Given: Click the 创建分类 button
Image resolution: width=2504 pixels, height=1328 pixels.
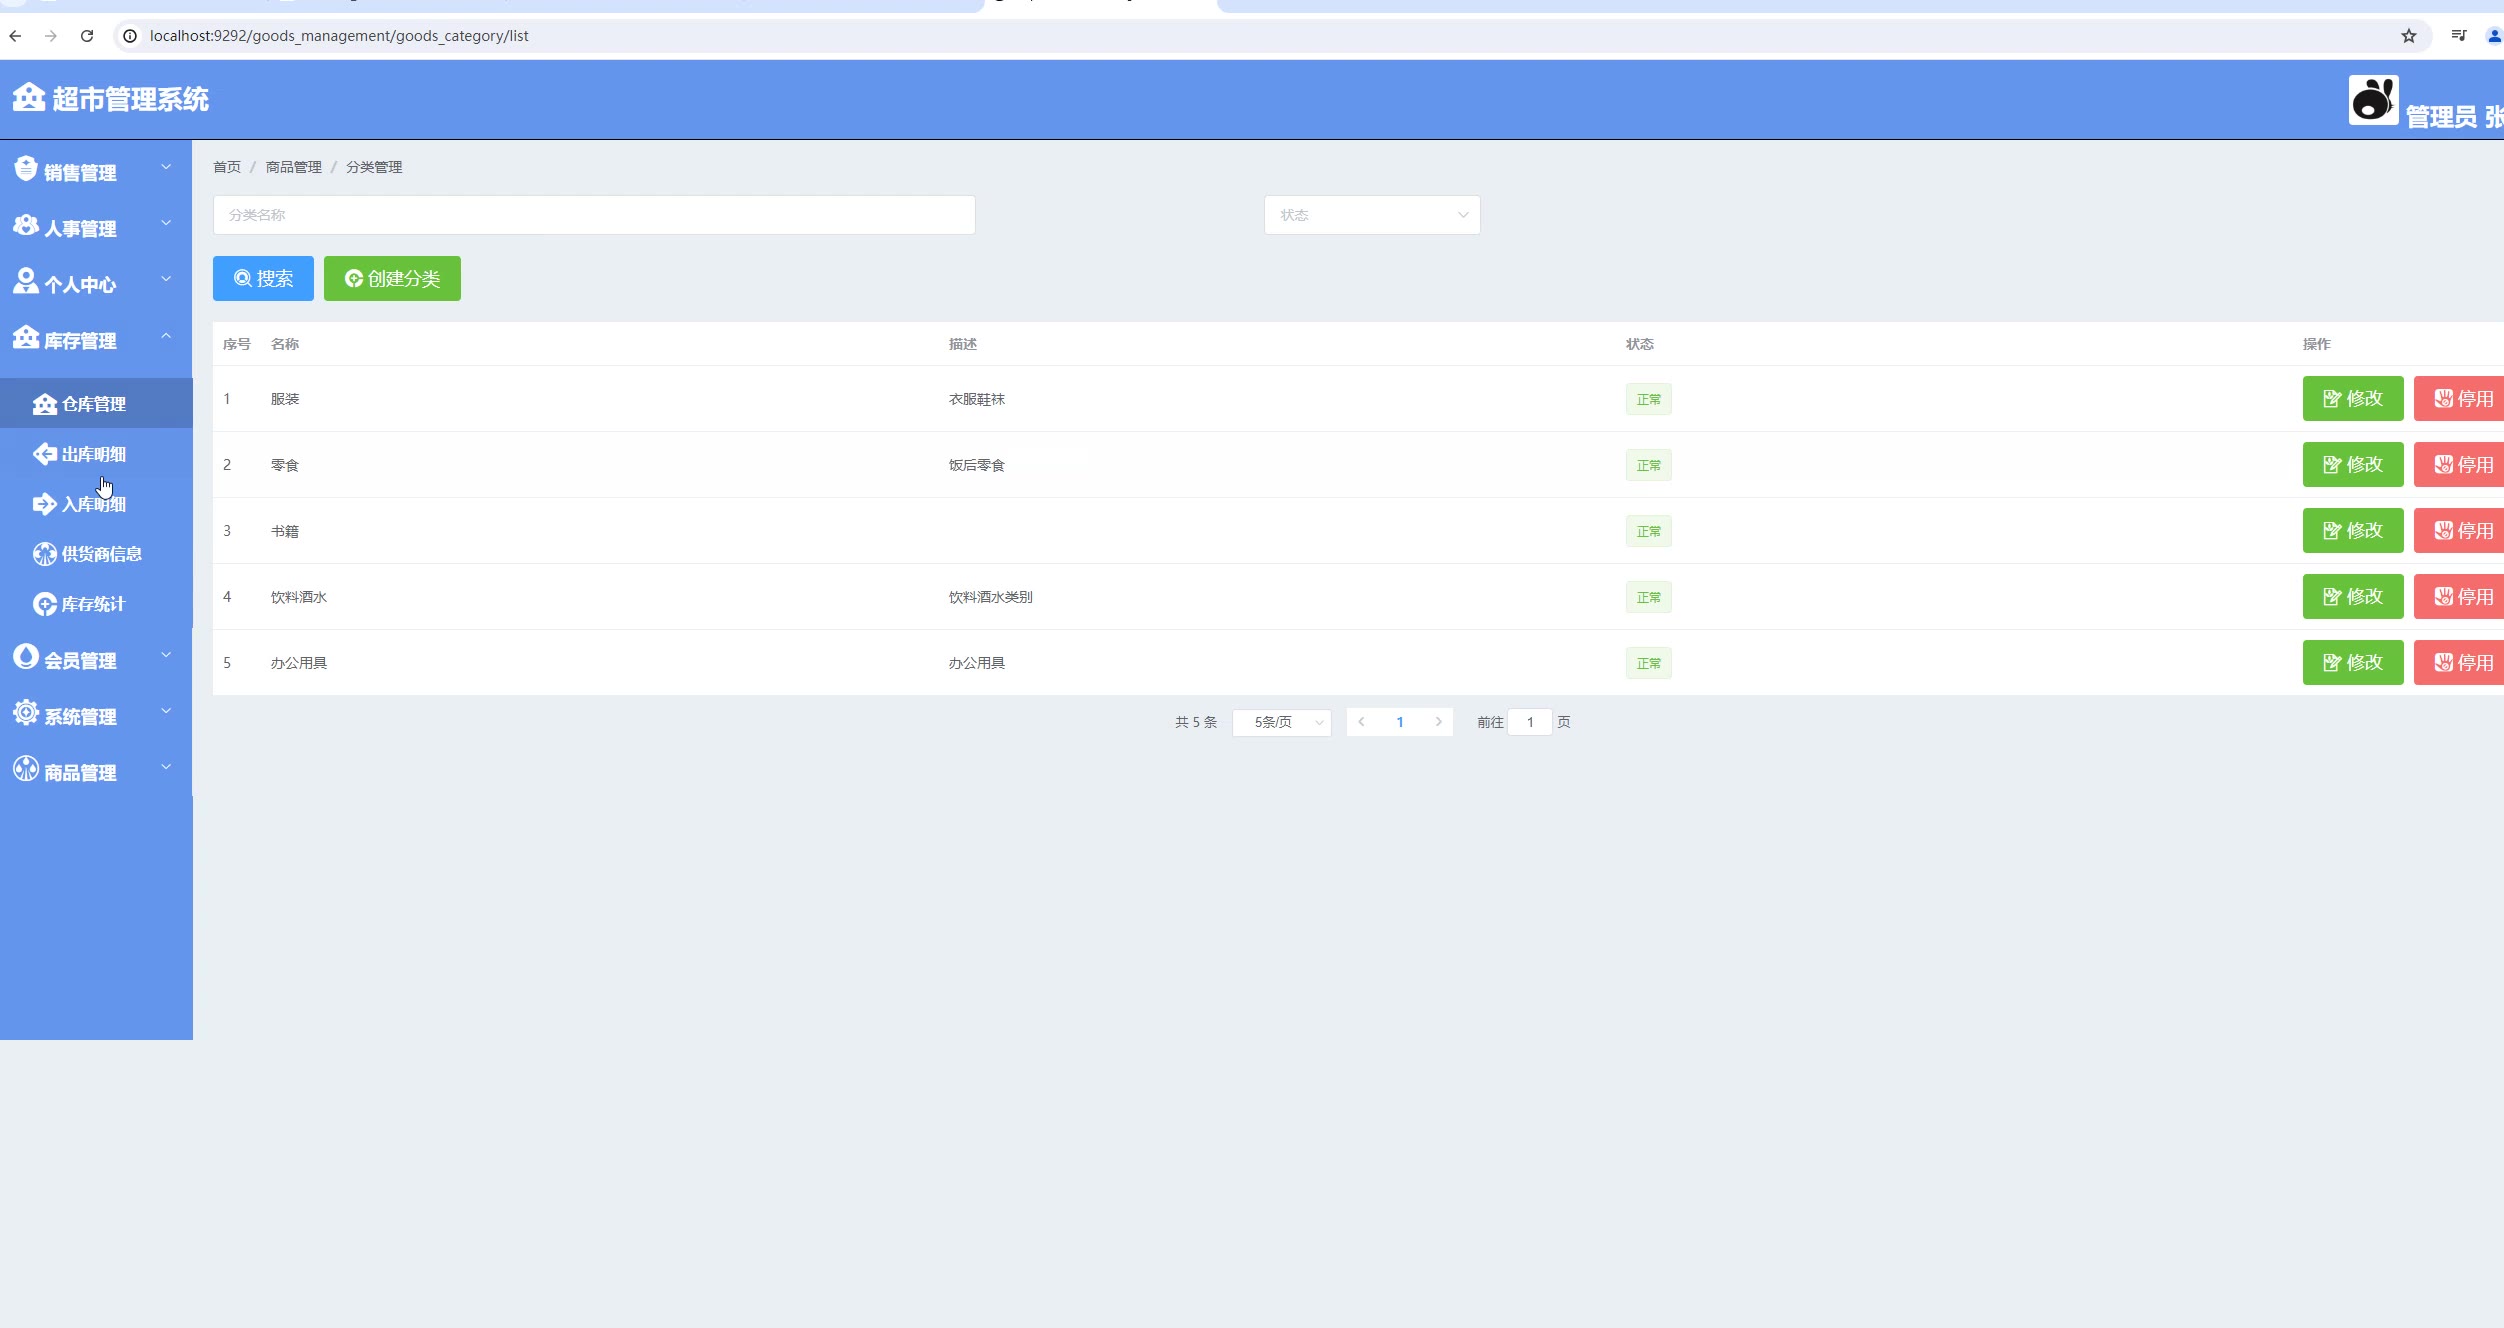Looking at the screenshot, I should (392, 278).
